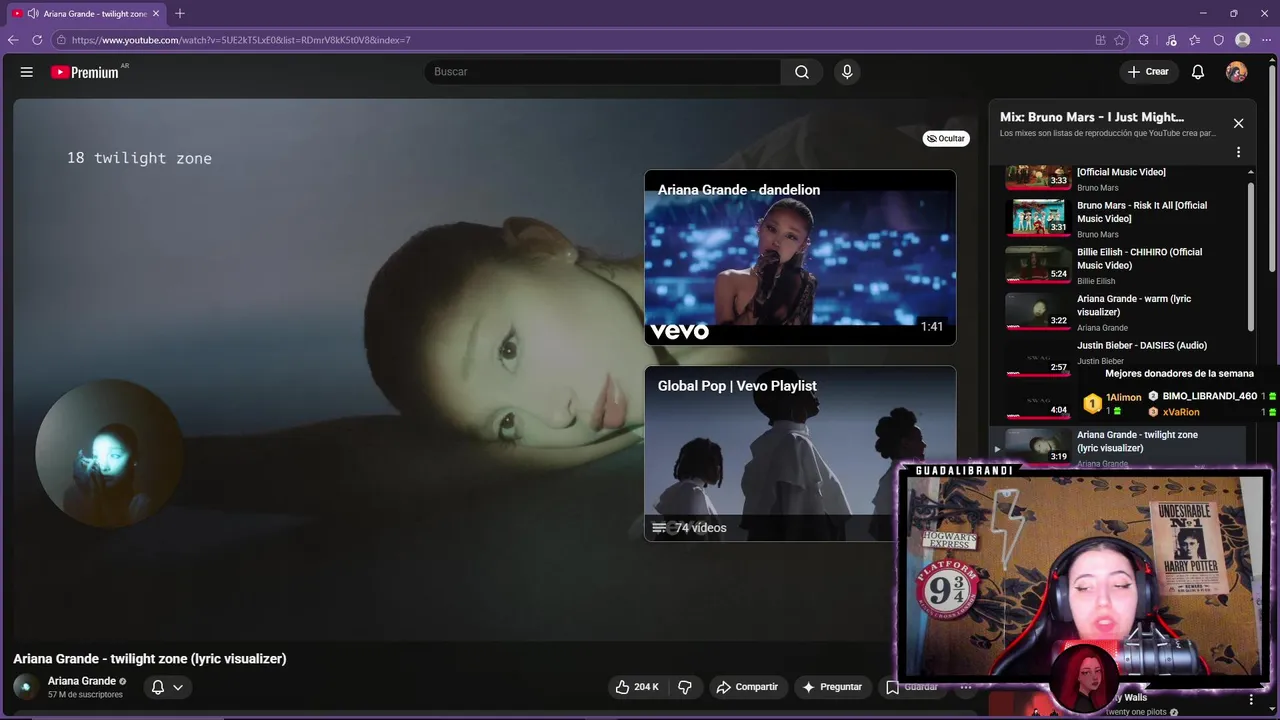The width and height of the screenshot is (1280, 720).
Task: Open the Preguntar AI button
Action: click(x=831, y=687)
